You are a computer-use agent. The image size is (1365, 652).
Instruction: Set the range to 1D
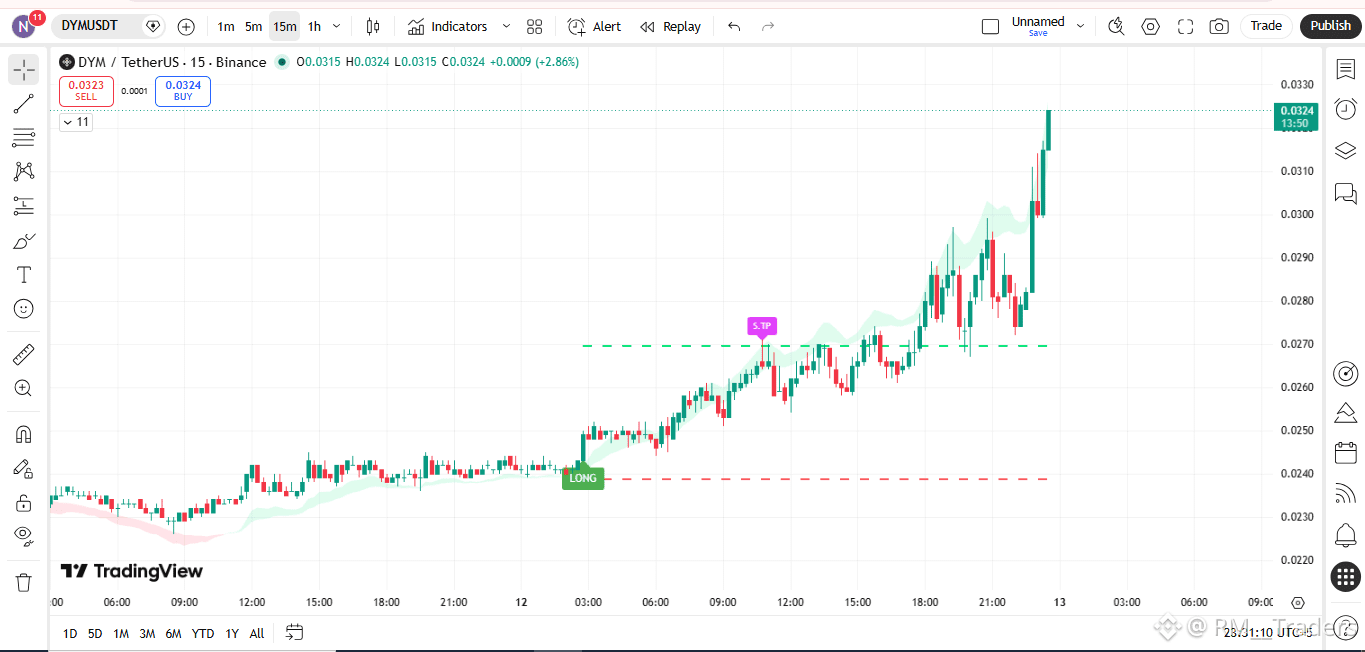pos(70,633)
